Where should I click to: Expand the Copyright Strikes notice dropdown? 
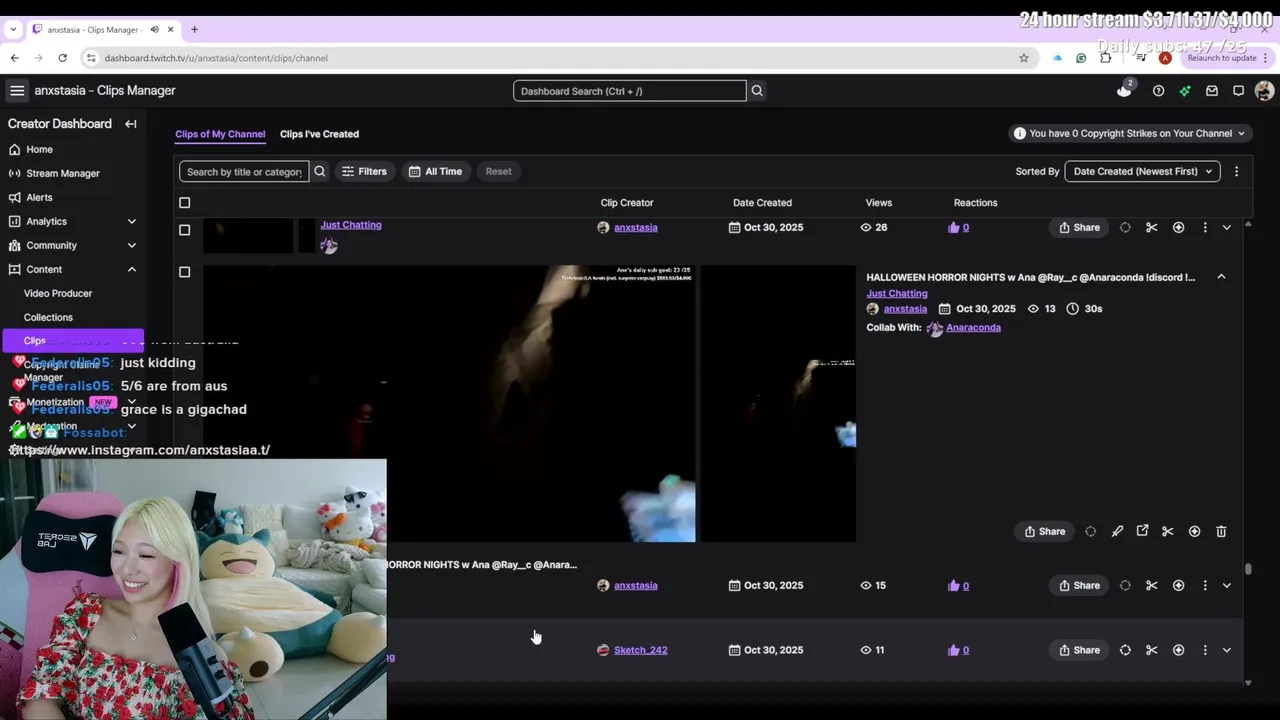1130,133
